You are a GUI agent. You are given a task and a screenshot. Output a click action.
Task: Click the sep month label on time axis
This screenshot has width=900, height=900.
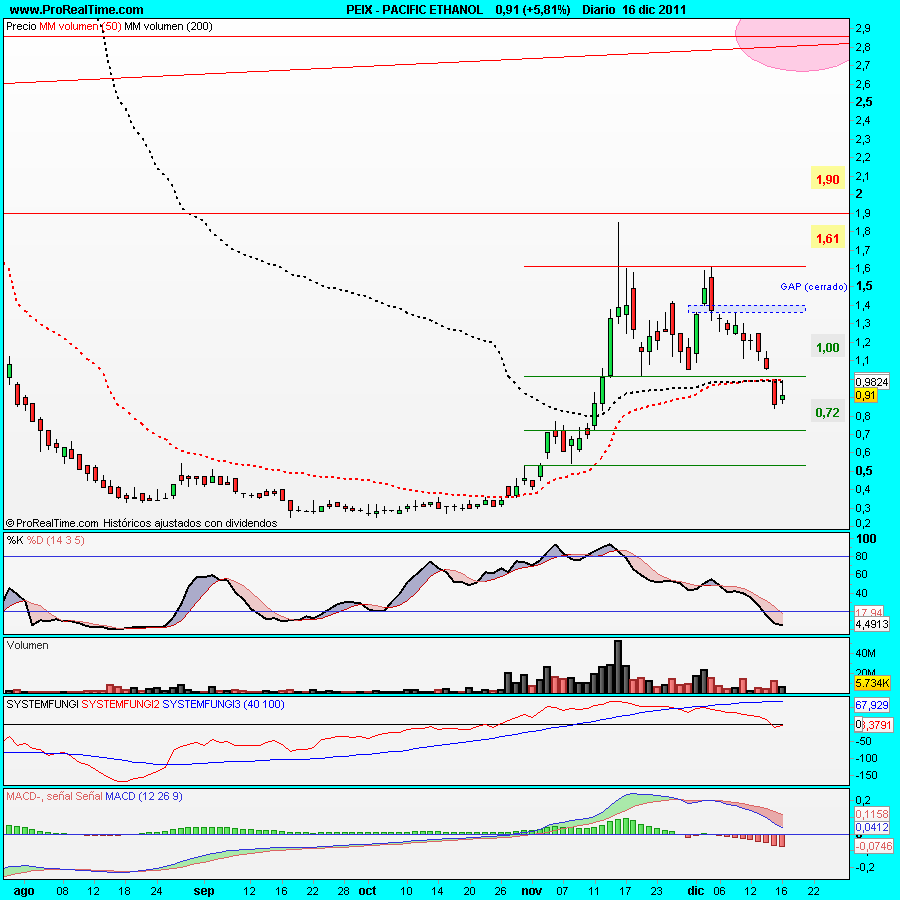tap(204, 891)
